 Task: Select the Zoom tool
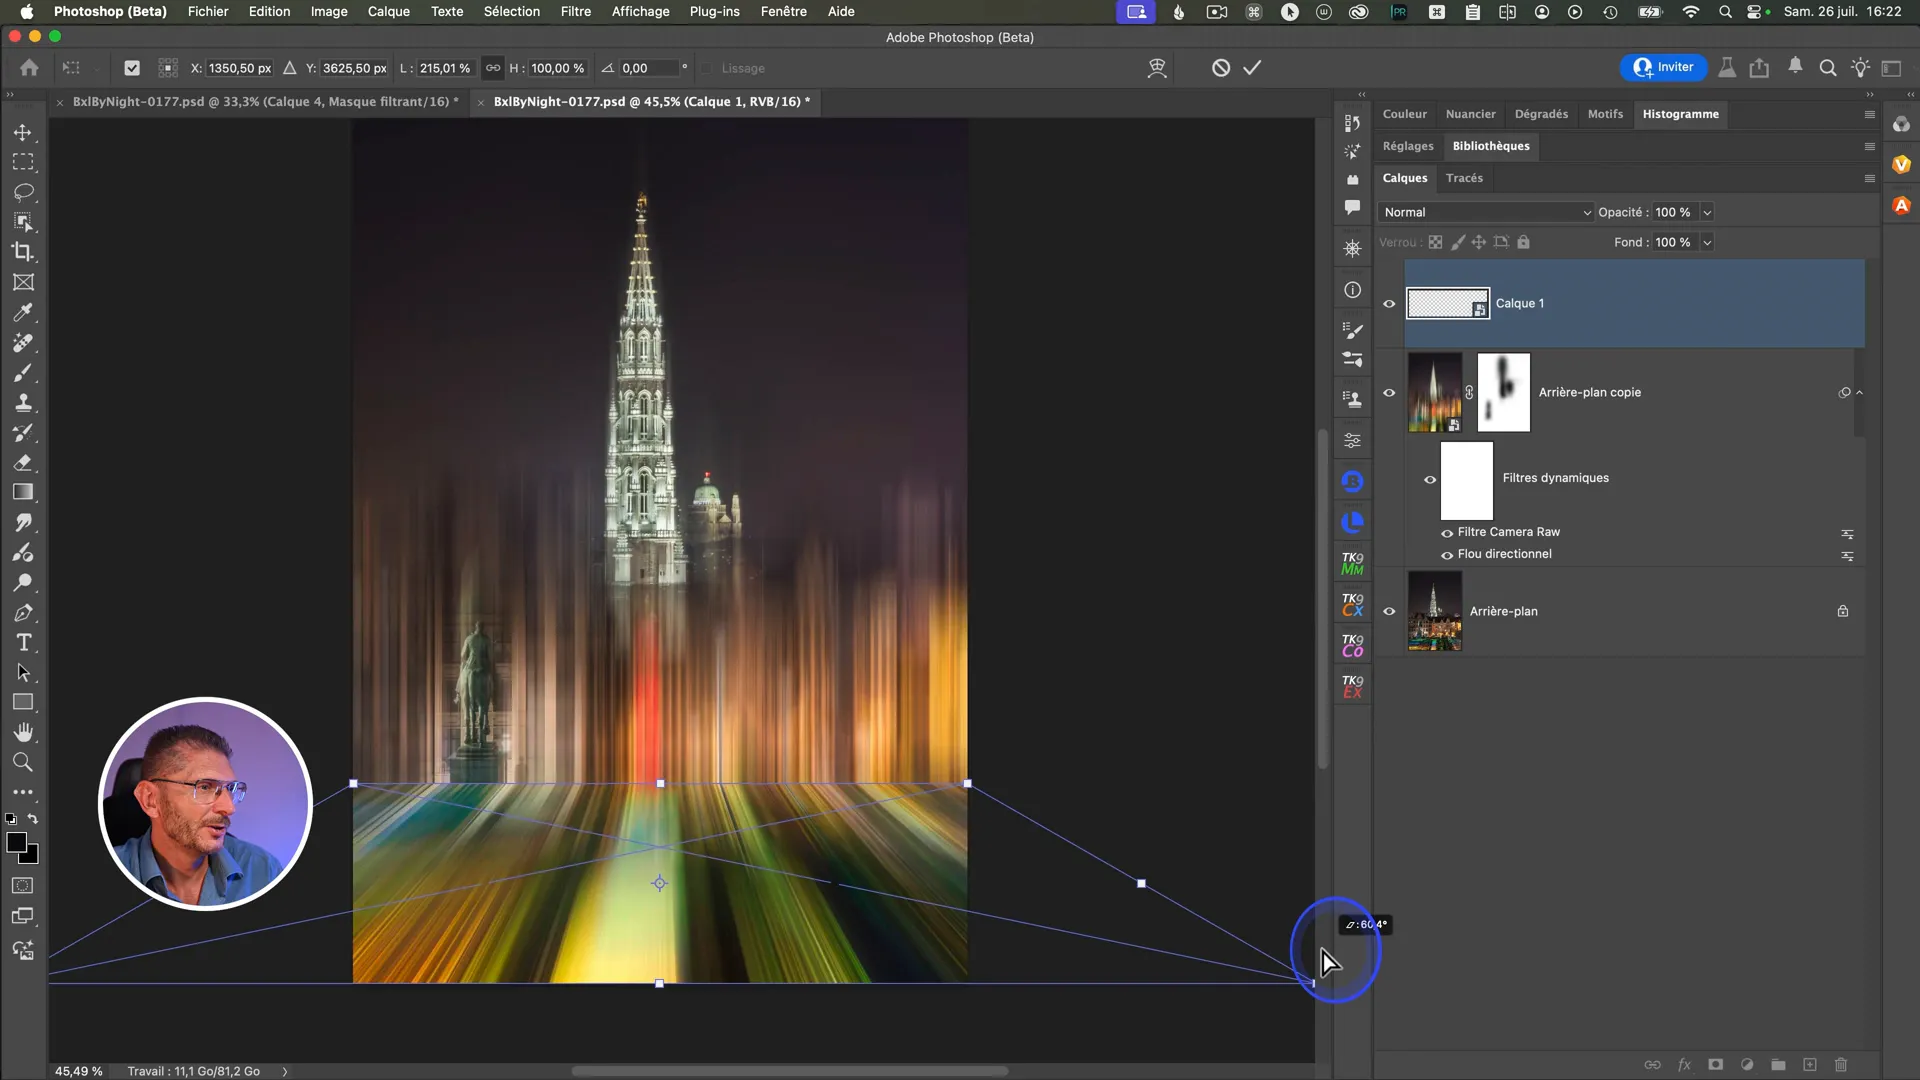pos(23,762)
